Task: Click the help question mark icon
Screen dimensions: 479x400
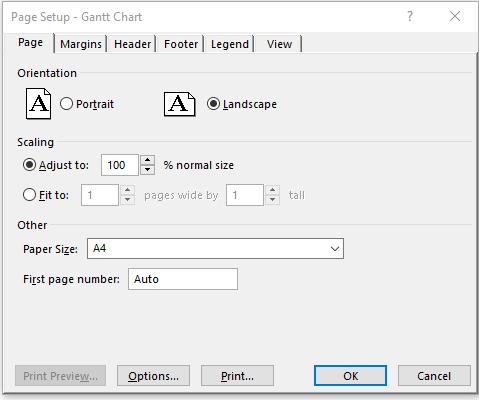Action: click(410, 16)
